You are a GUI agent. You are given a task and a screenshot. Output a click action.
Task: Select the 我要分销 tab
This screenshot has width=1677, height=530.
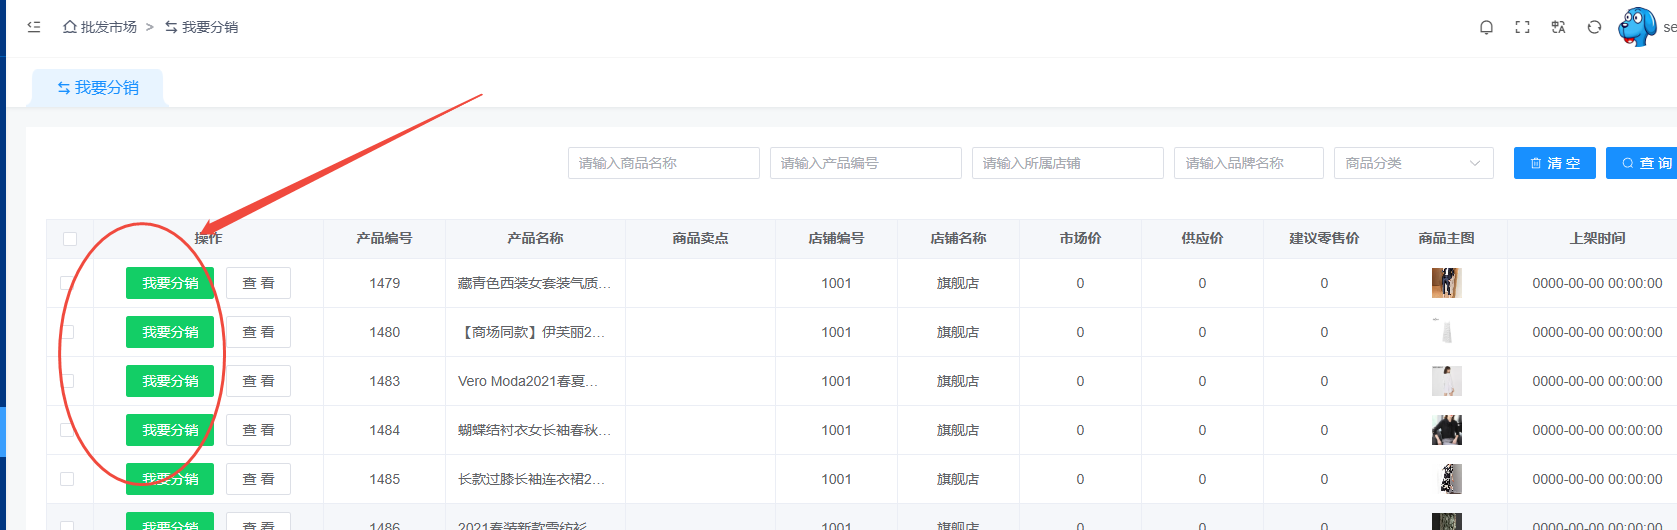tap(98, 88)
